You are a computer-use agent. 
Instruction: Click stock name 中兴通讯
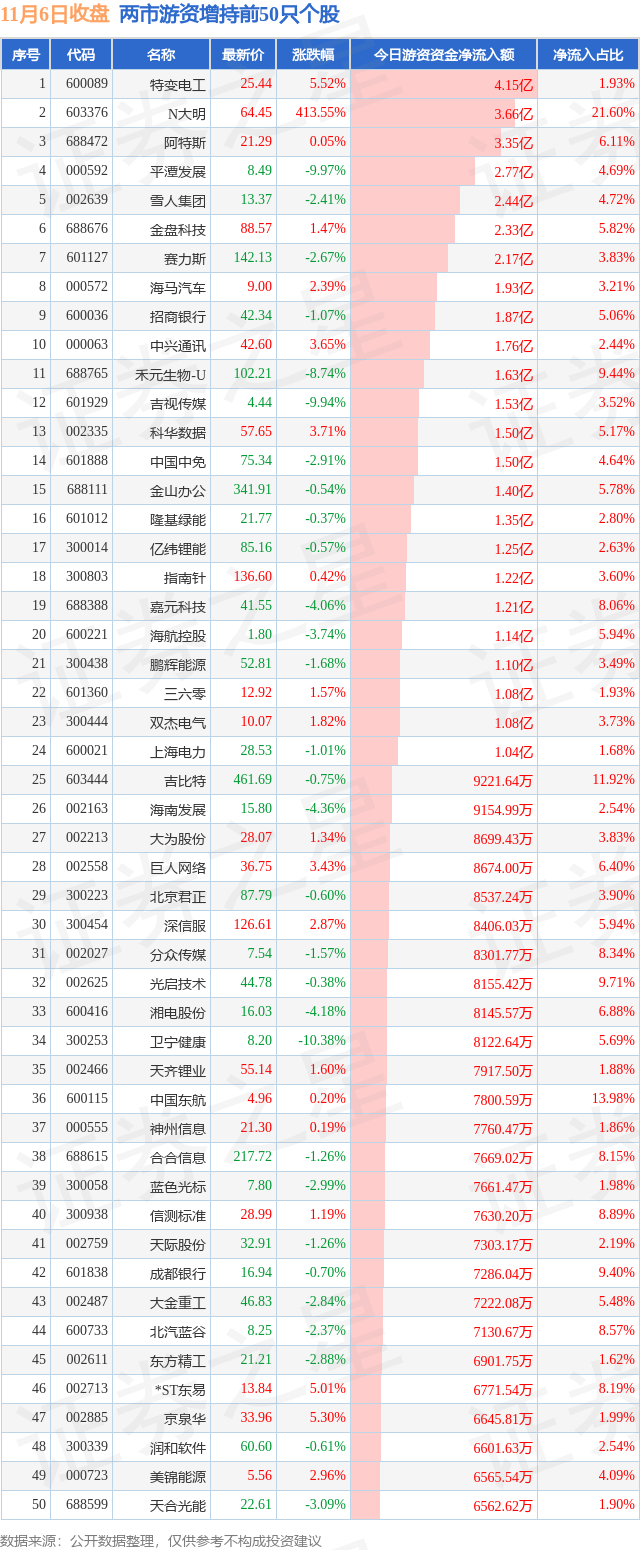coord(178,346)
